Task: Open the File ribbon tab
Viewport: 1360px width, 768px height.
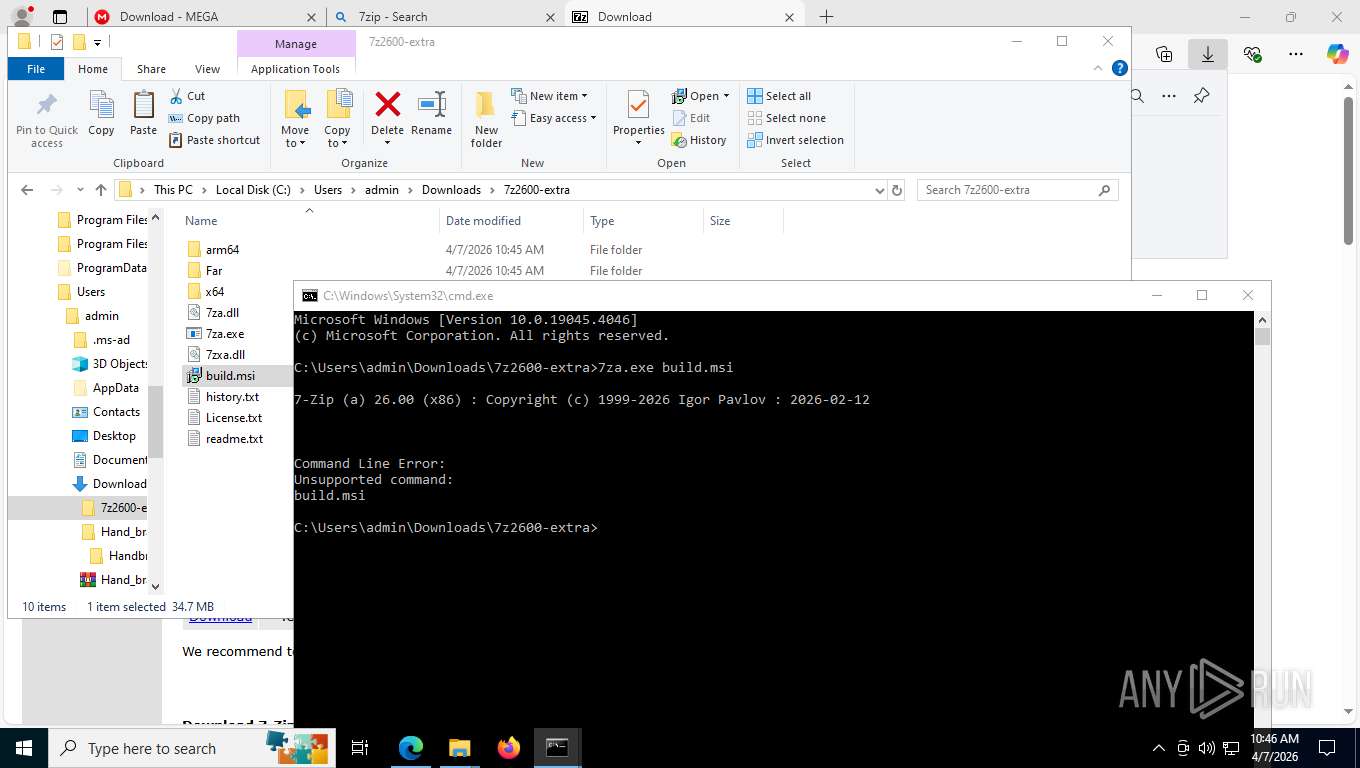Action: (x=36, y=69)
